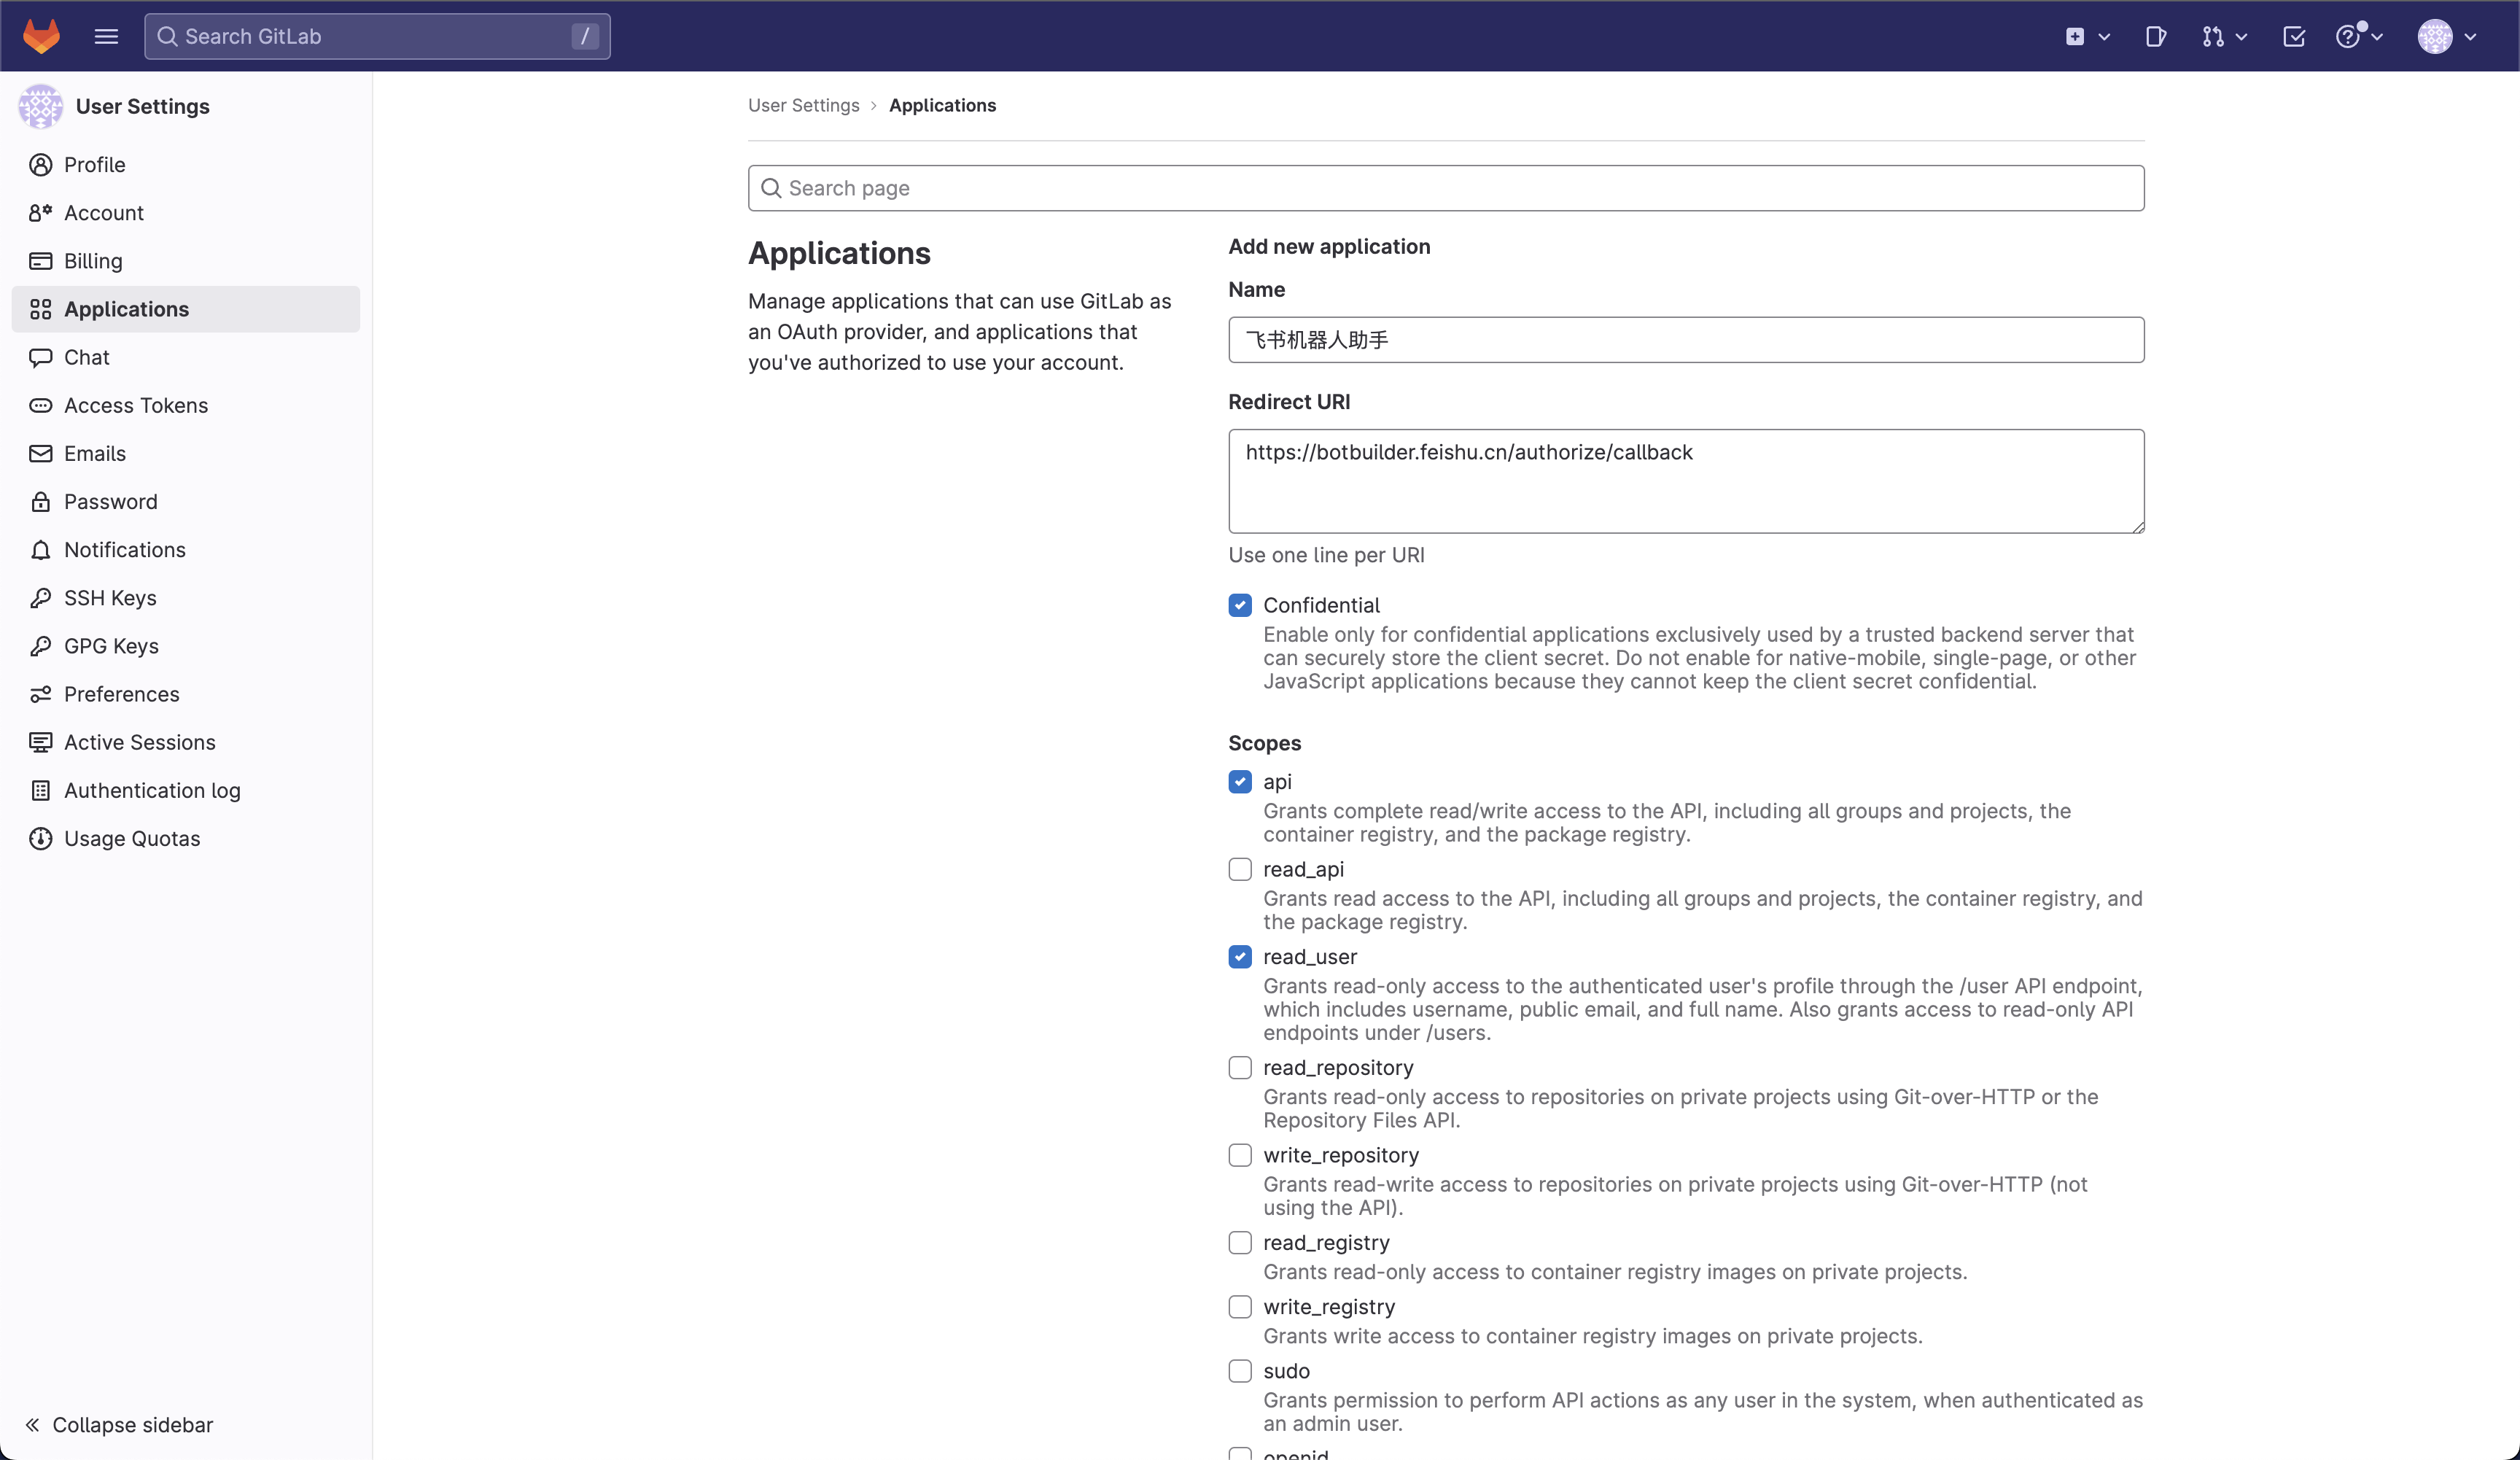Click the Usage Quotas icon
2520x1460 pixels.
click(x=40, y=838)
